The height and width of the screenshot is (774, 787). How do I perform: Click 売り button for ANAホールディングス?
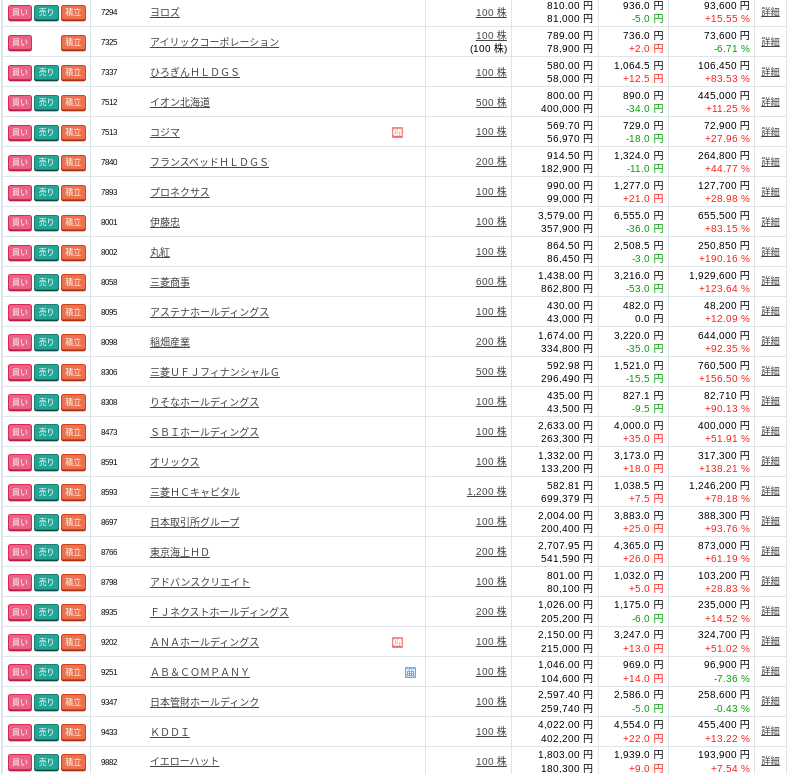tap(46, 642)
